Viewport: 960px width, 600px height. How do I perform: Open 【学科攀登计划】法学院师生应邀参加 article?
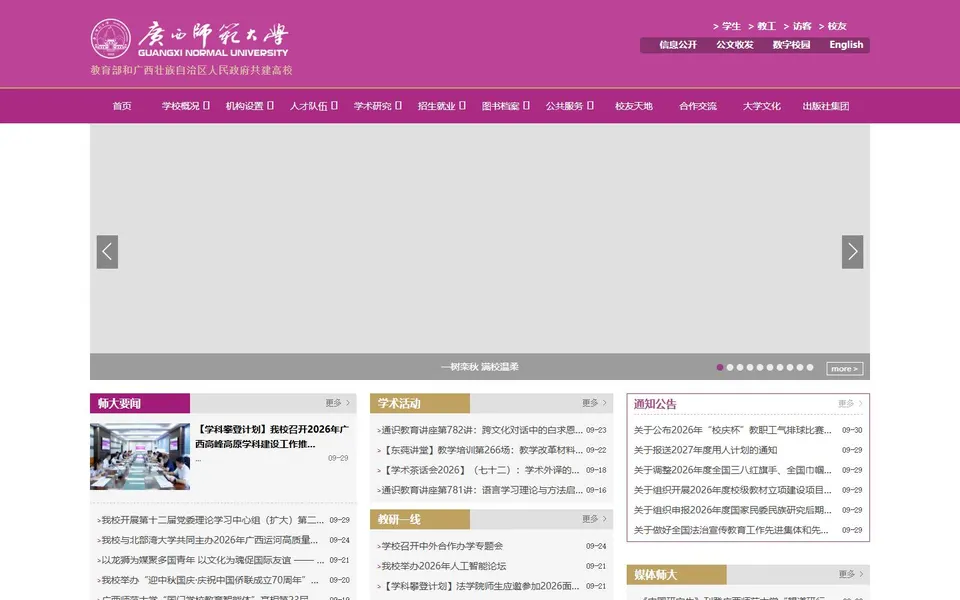[x=478, y=586]
